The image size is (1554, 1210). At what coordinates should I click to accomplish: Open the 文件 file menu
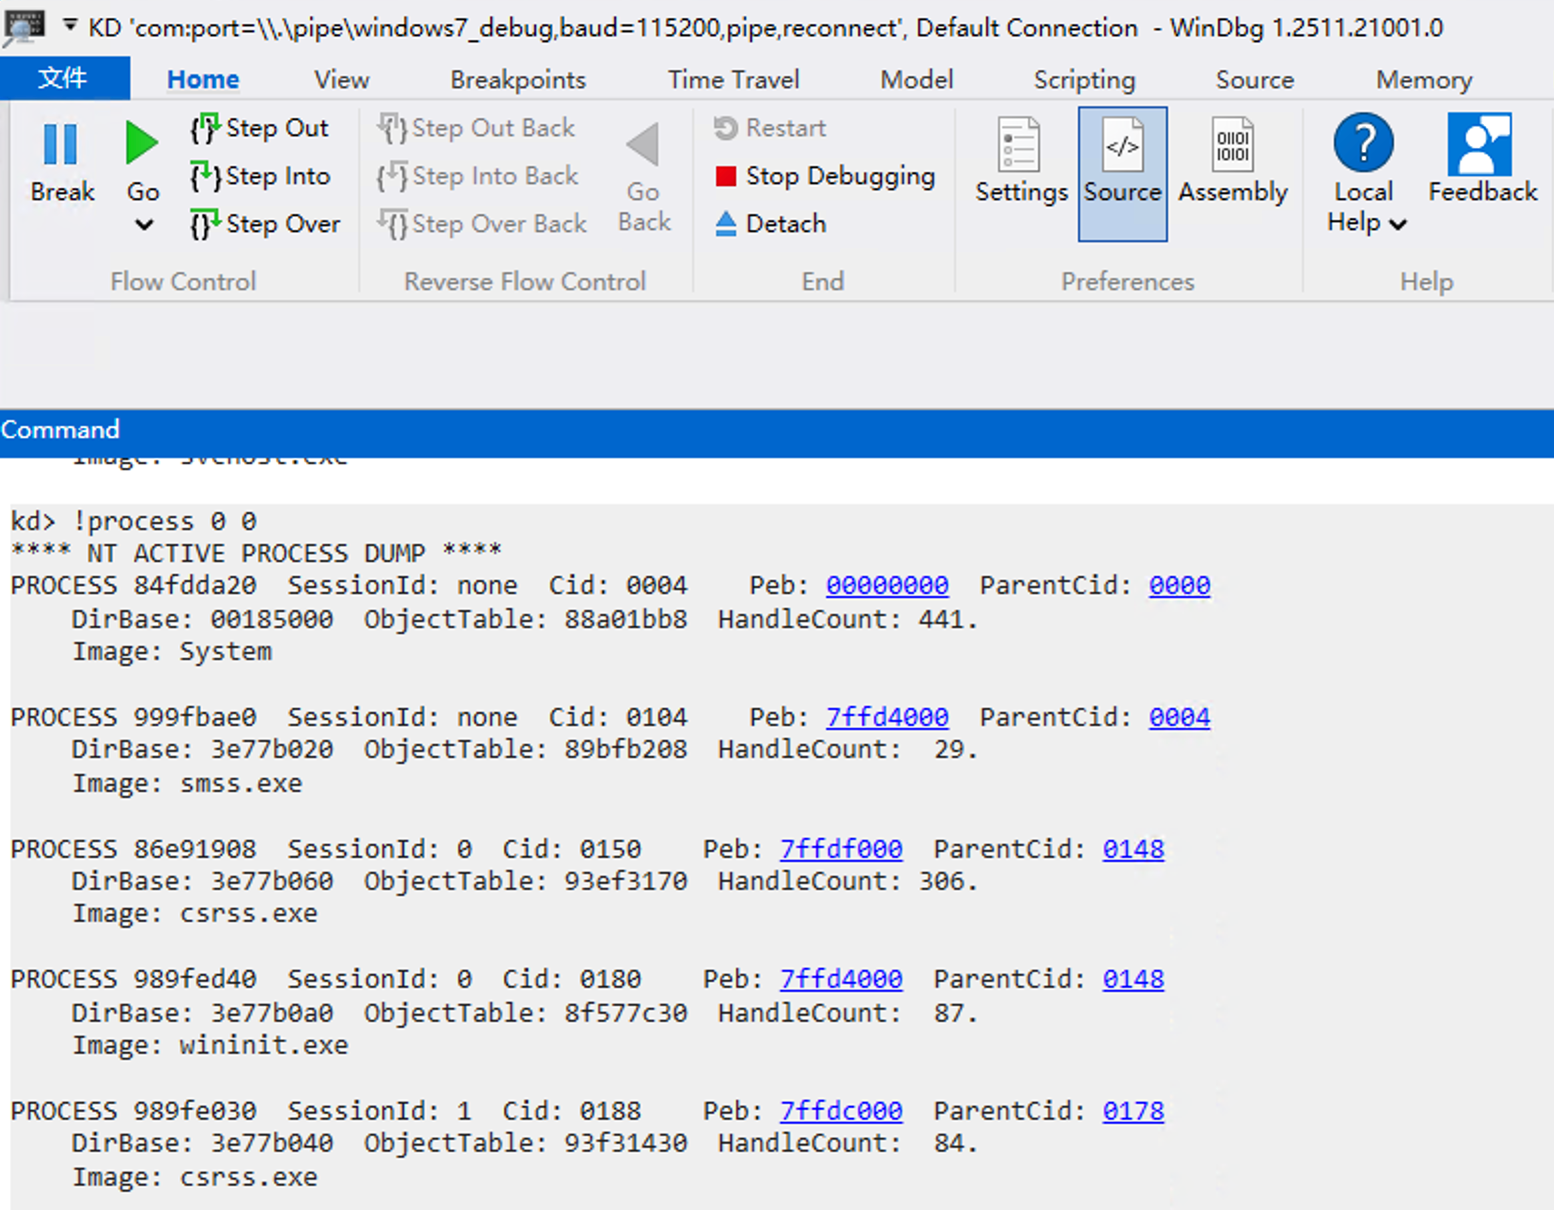[x=63, y=79]
